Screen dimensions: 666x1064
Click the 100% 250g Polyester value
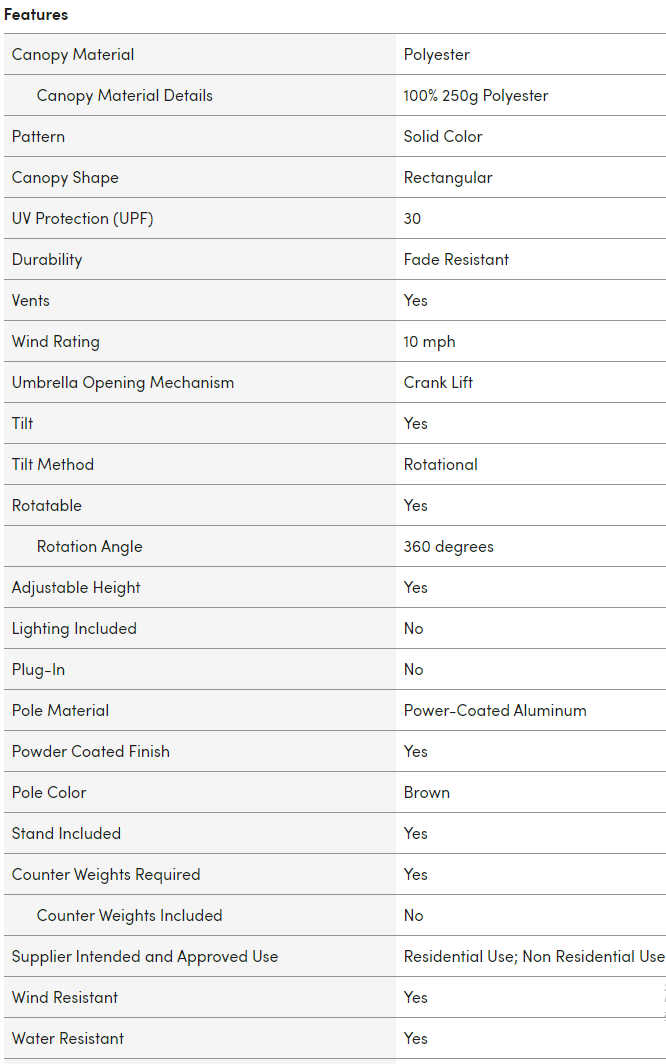(x=476, y=96)
